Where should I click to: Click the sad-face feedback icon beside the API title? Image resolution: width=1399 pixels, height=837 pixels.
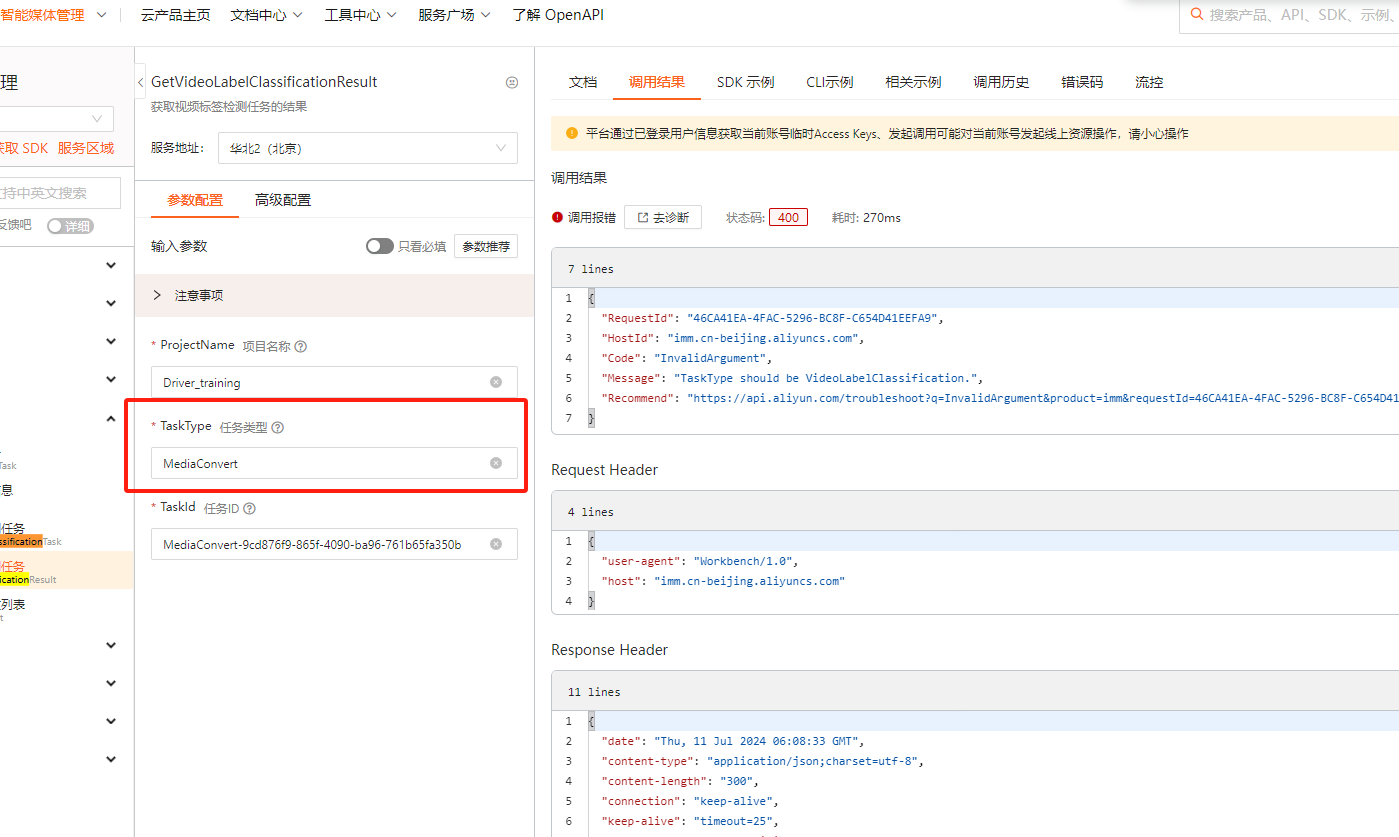(512, 83)
